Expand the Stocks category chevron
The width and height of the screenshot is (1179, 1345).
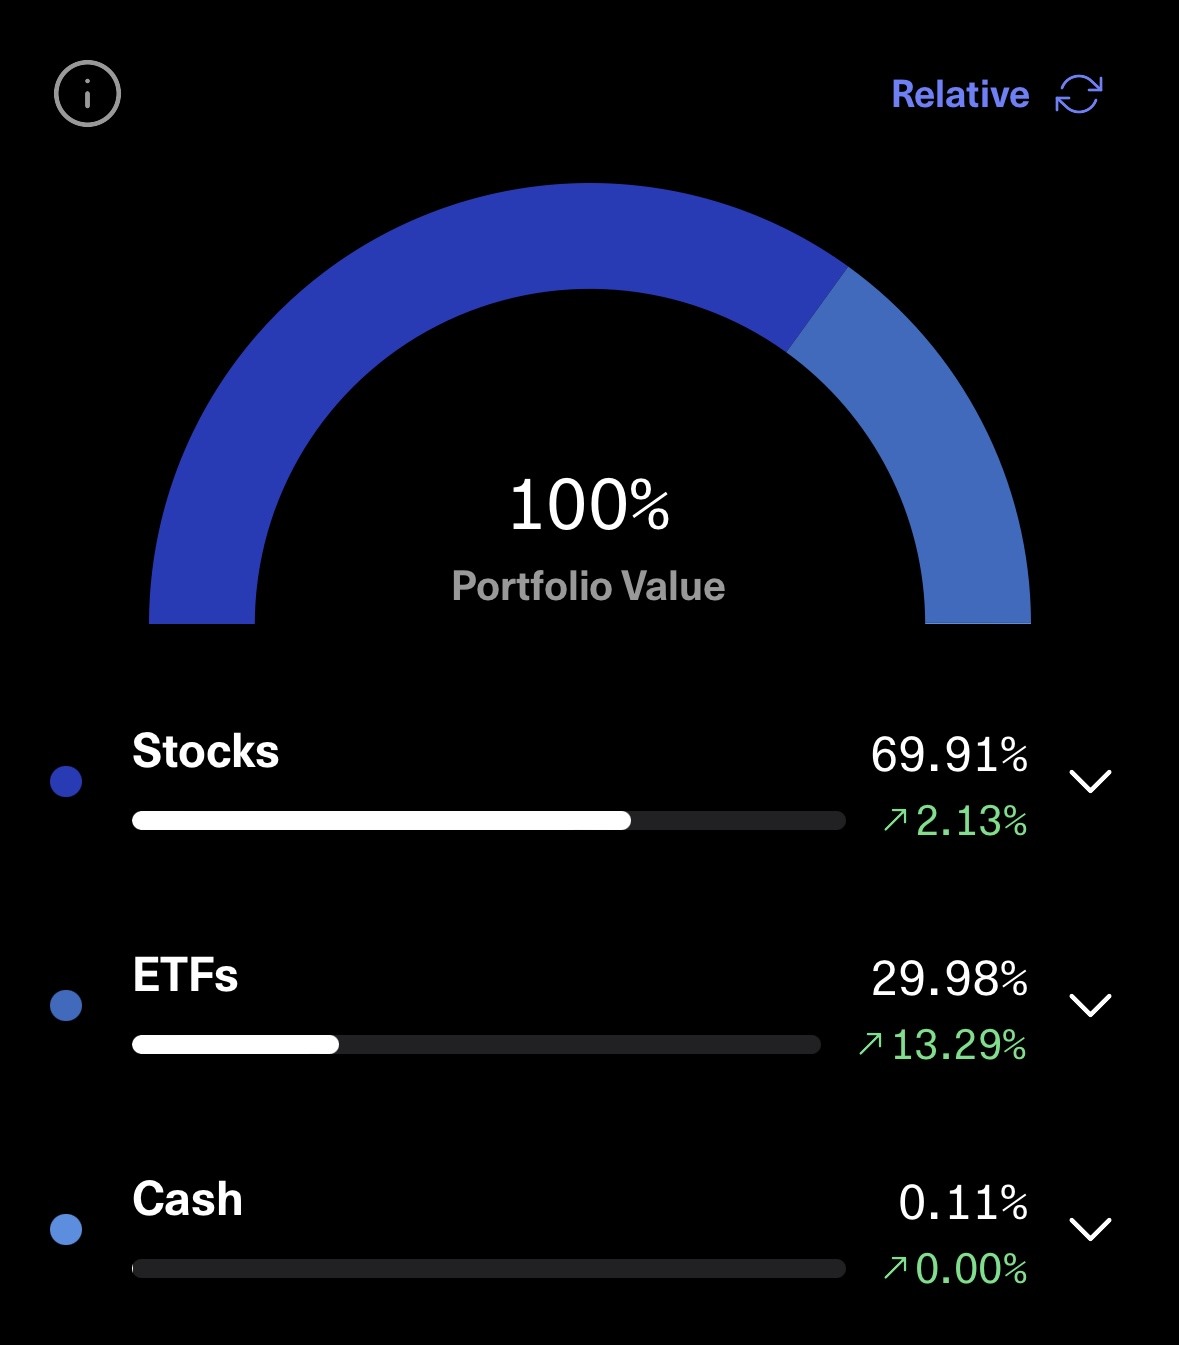tap(1090, 781)
